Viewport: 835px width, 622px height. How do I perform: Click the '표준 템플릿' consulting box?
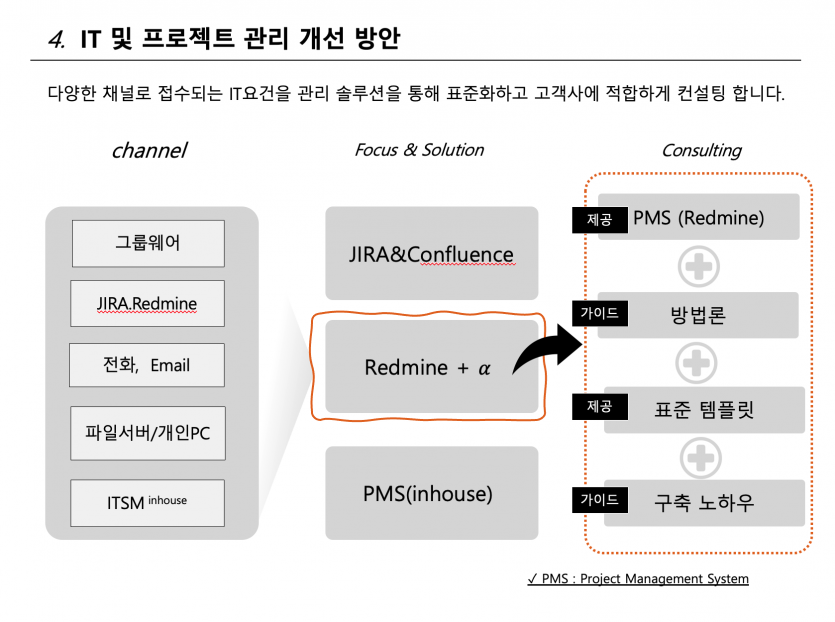pyautogui.click(x=704, y=410)
